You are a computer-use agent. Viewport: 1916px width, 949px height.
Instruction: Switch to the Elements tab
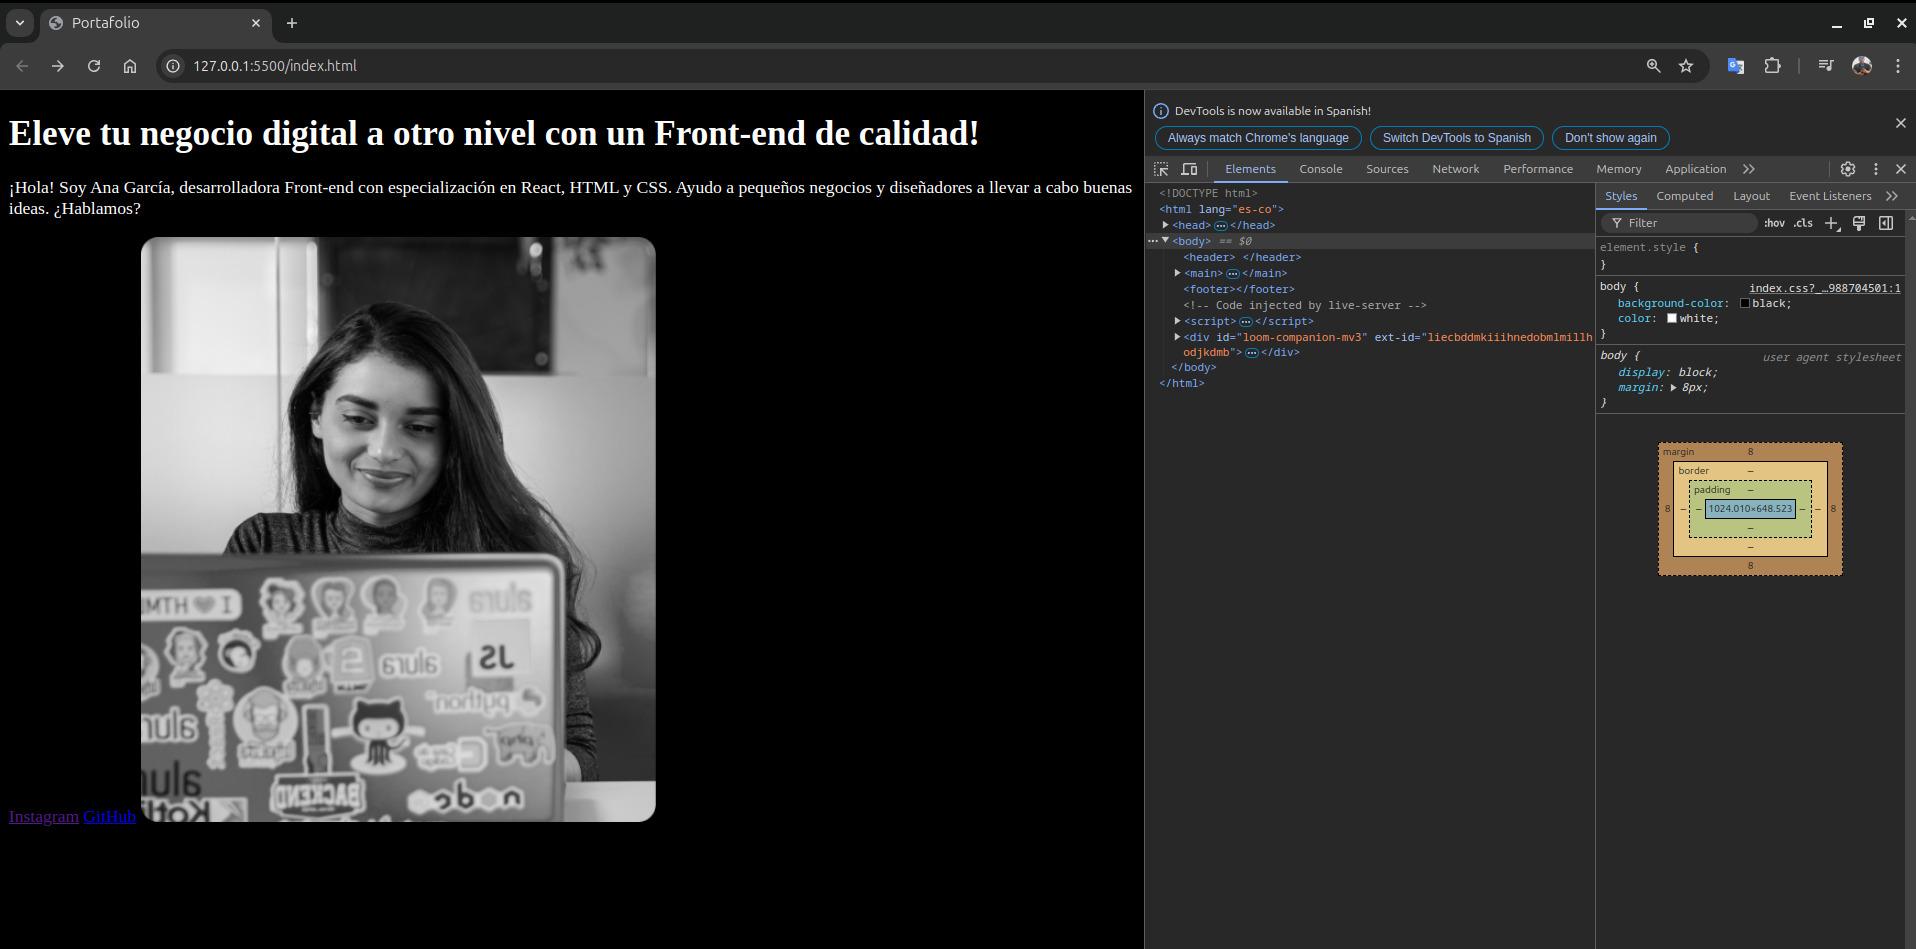coord(1250,169)
